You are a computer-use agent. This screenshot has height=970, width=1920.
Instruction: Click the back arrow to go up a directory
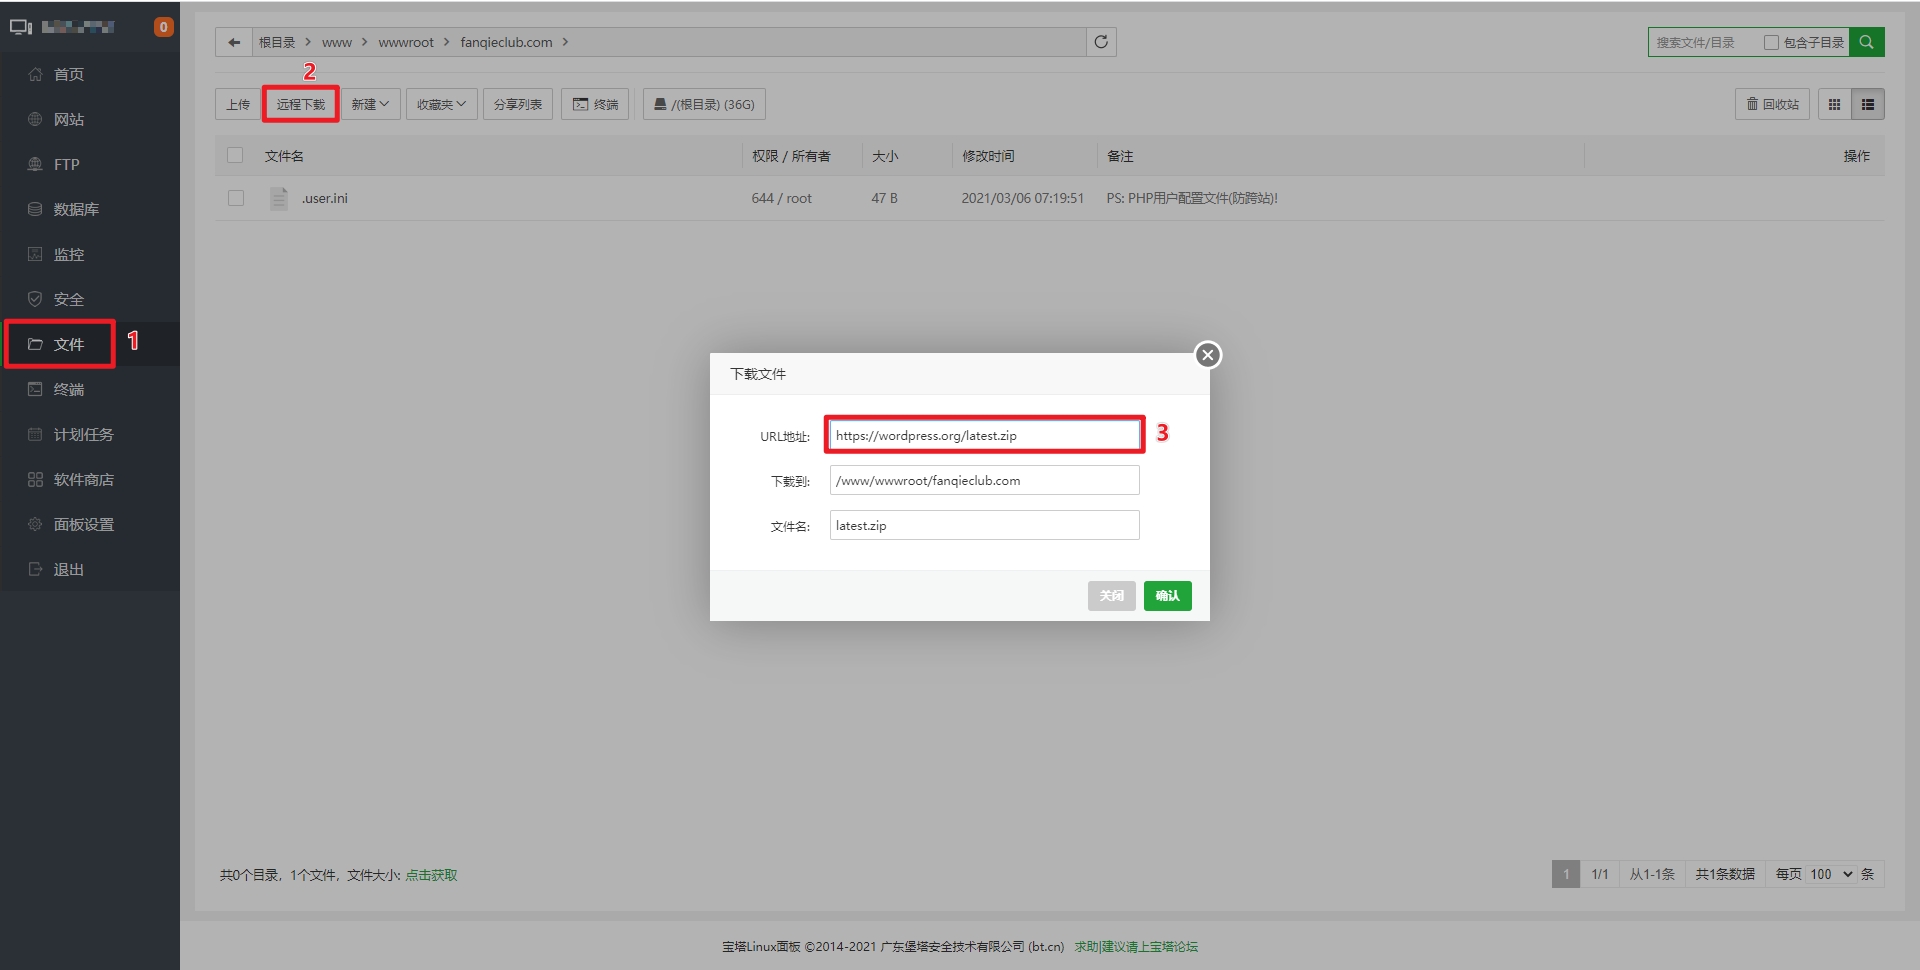point(233,41)
